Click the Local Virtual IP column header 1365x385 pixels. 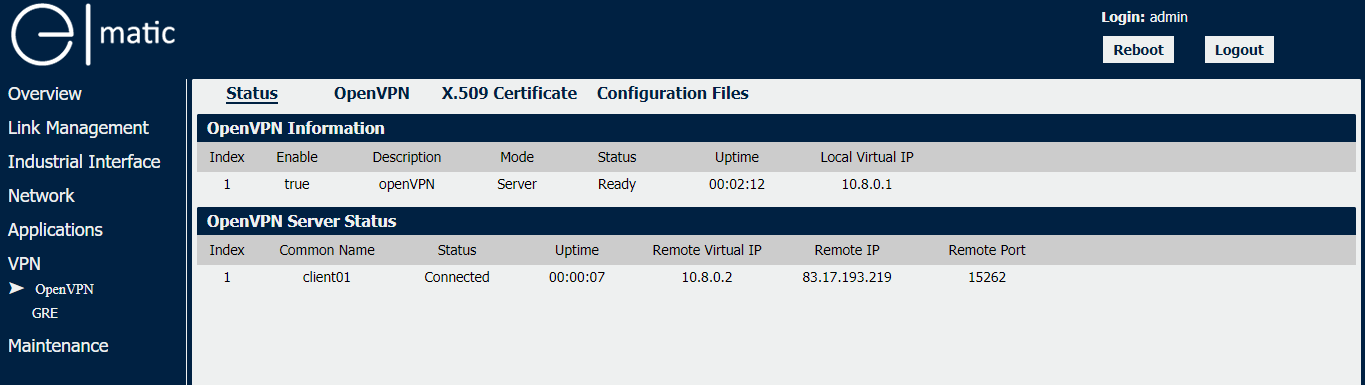click(867, 157)
